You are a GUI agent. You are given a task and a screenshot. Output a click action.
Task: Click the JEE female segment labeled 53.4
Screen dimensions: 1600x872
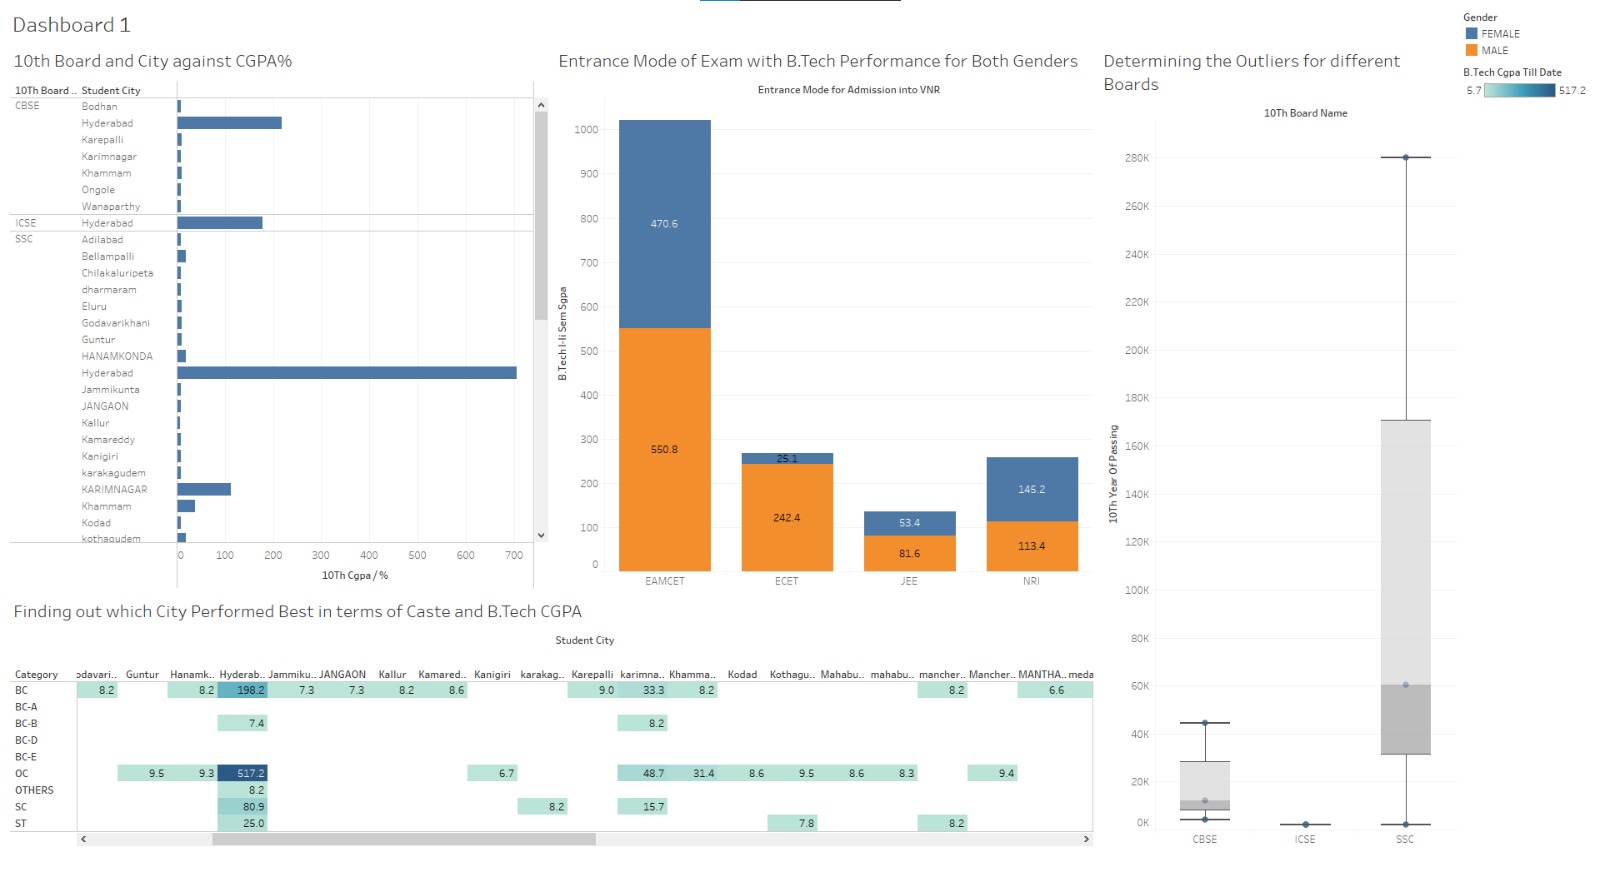click(x=910, y=523)
